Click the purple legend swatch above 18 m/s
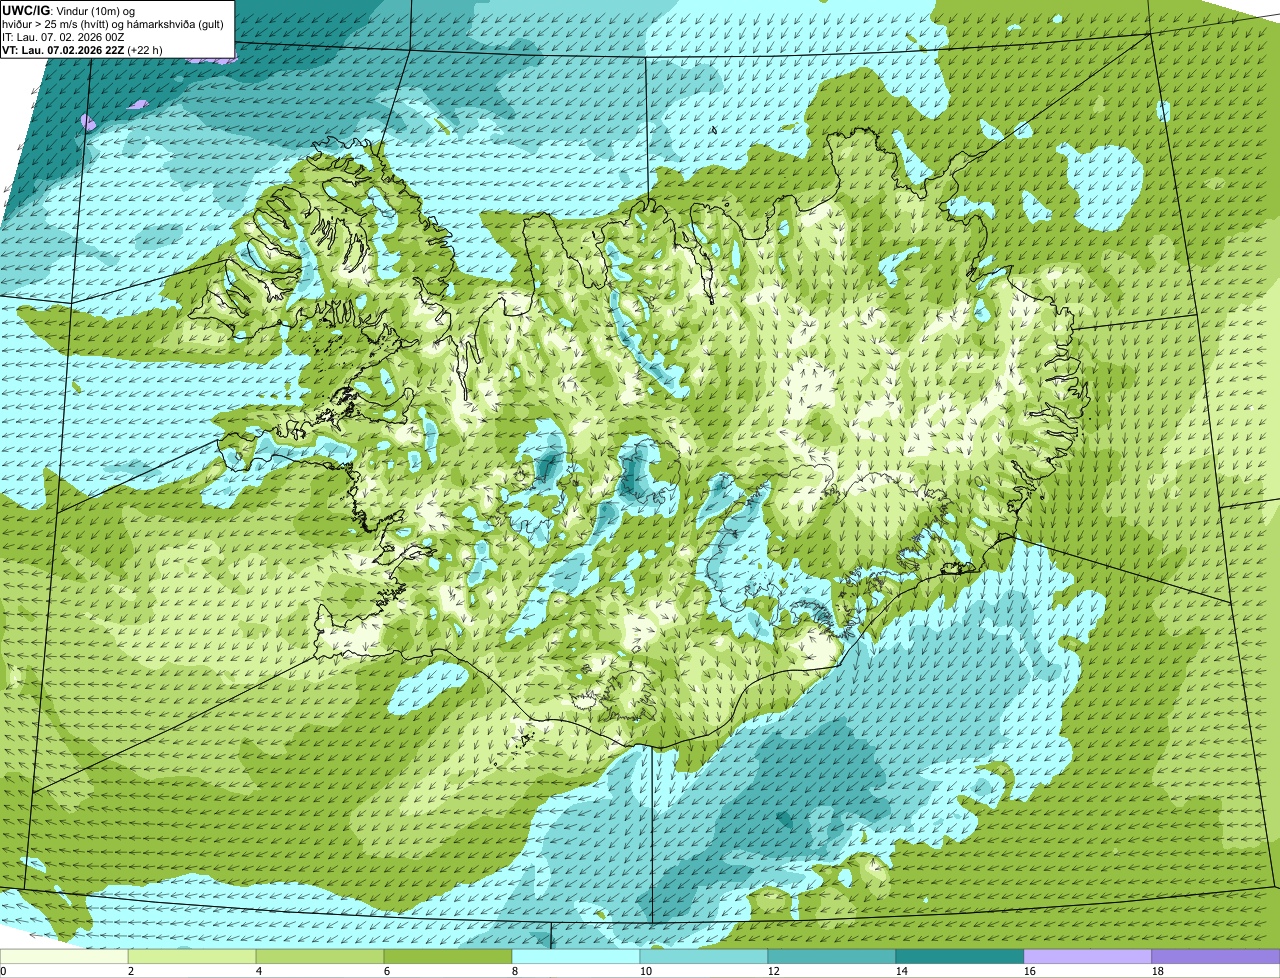This screenshot has width=1280, height=978. point(1216,956)
